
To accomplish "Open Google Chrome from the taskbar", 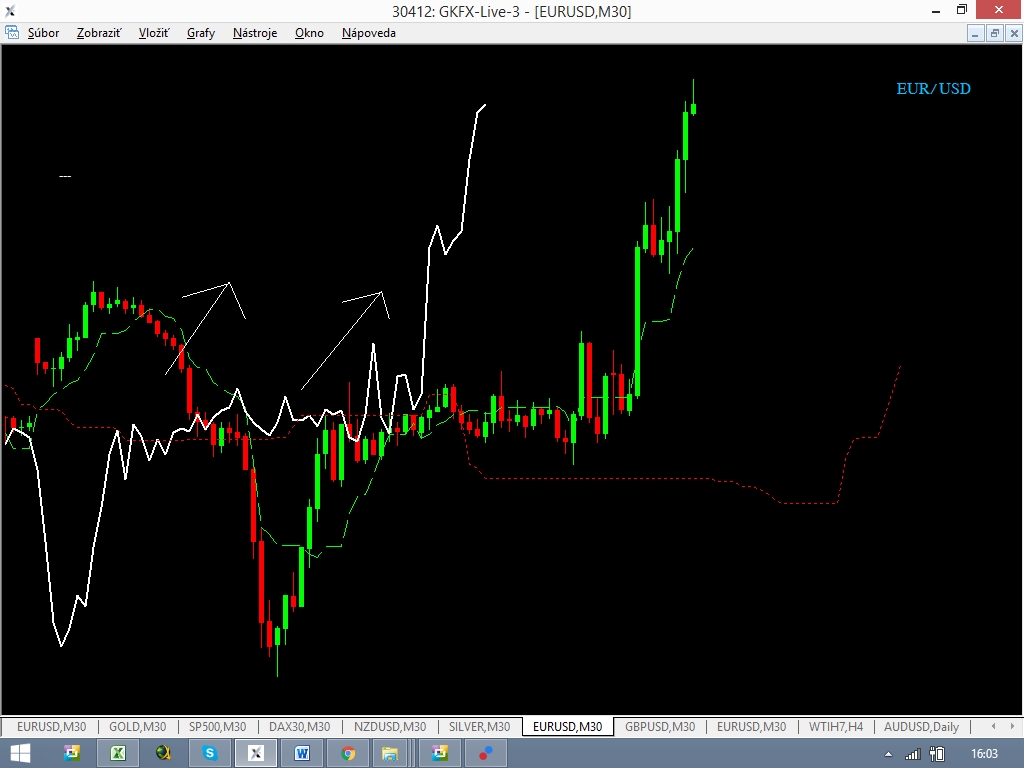I will (347, 753).
